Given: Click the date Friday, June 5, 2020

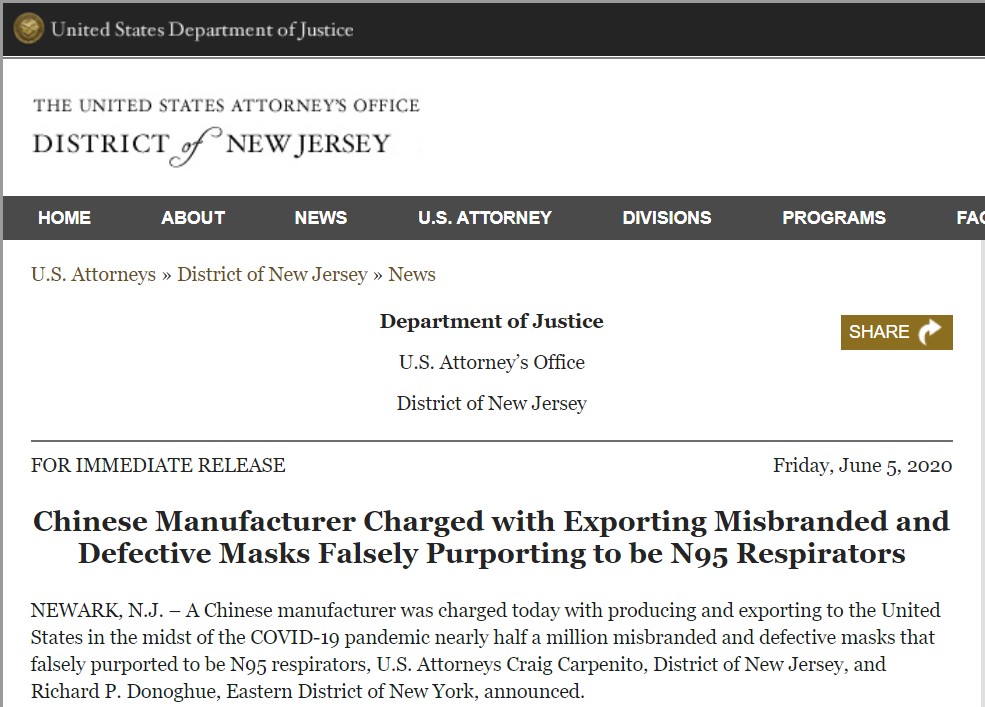Looking at the screenshot, I should (862, 465).
